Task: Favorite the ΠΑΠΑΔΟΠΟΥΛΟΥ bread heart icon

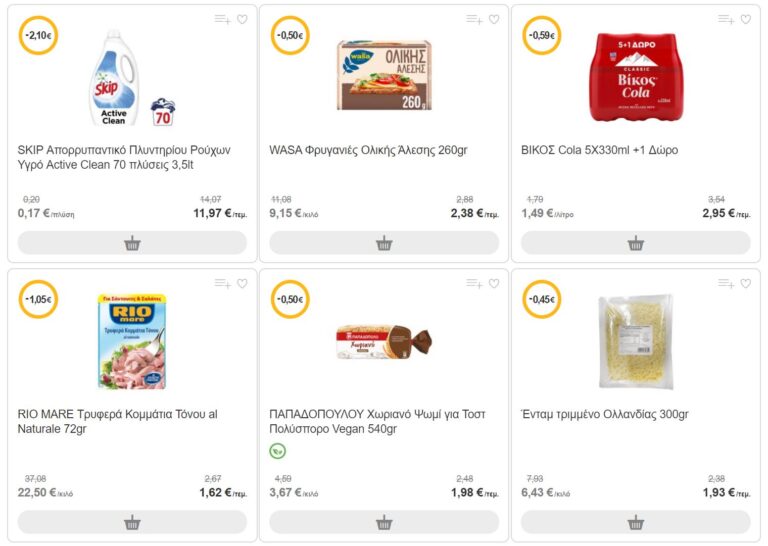Action: pos(494,284)
